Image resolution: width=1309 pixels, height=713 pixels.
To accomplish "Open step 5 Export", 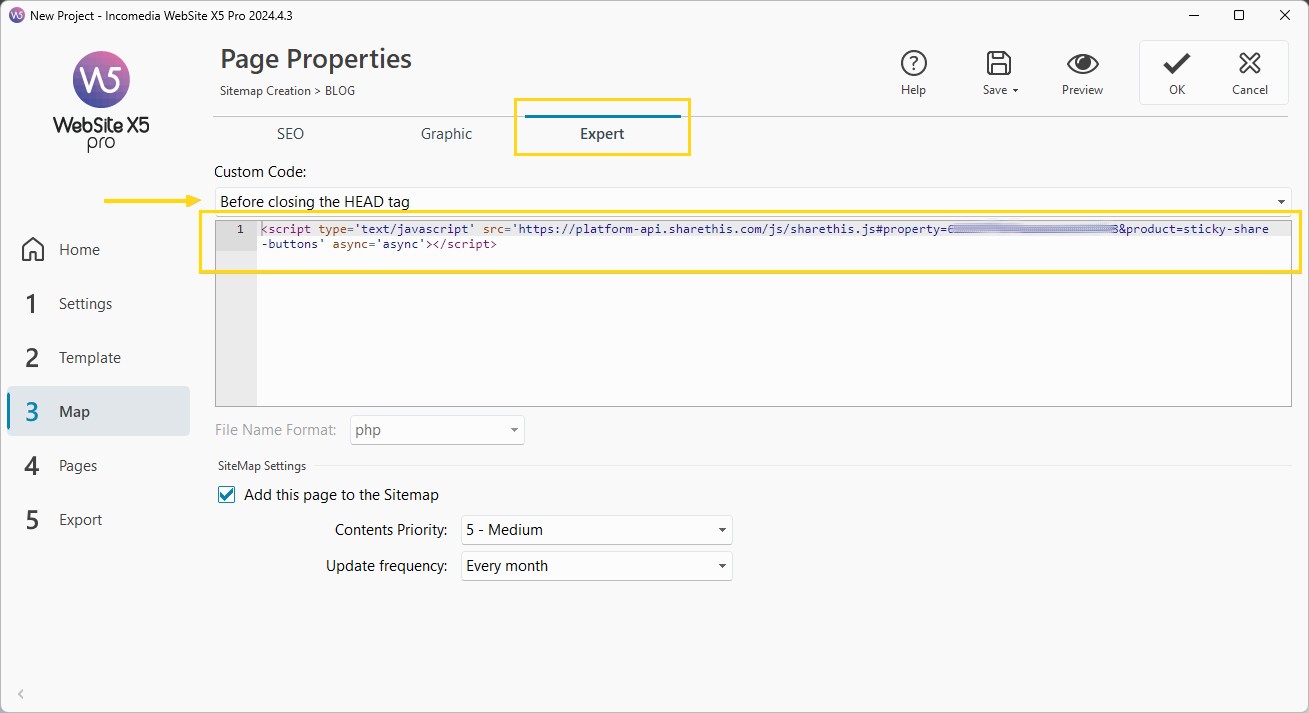I will click(98, 520).
